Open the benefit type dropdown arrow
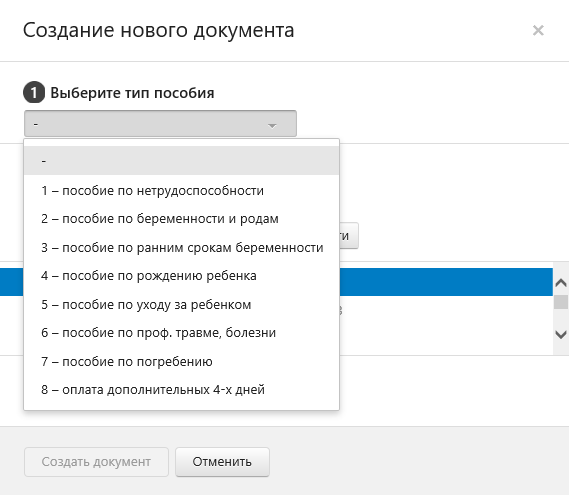This screenshot has width=569, height=495. [x=272, y=126]
